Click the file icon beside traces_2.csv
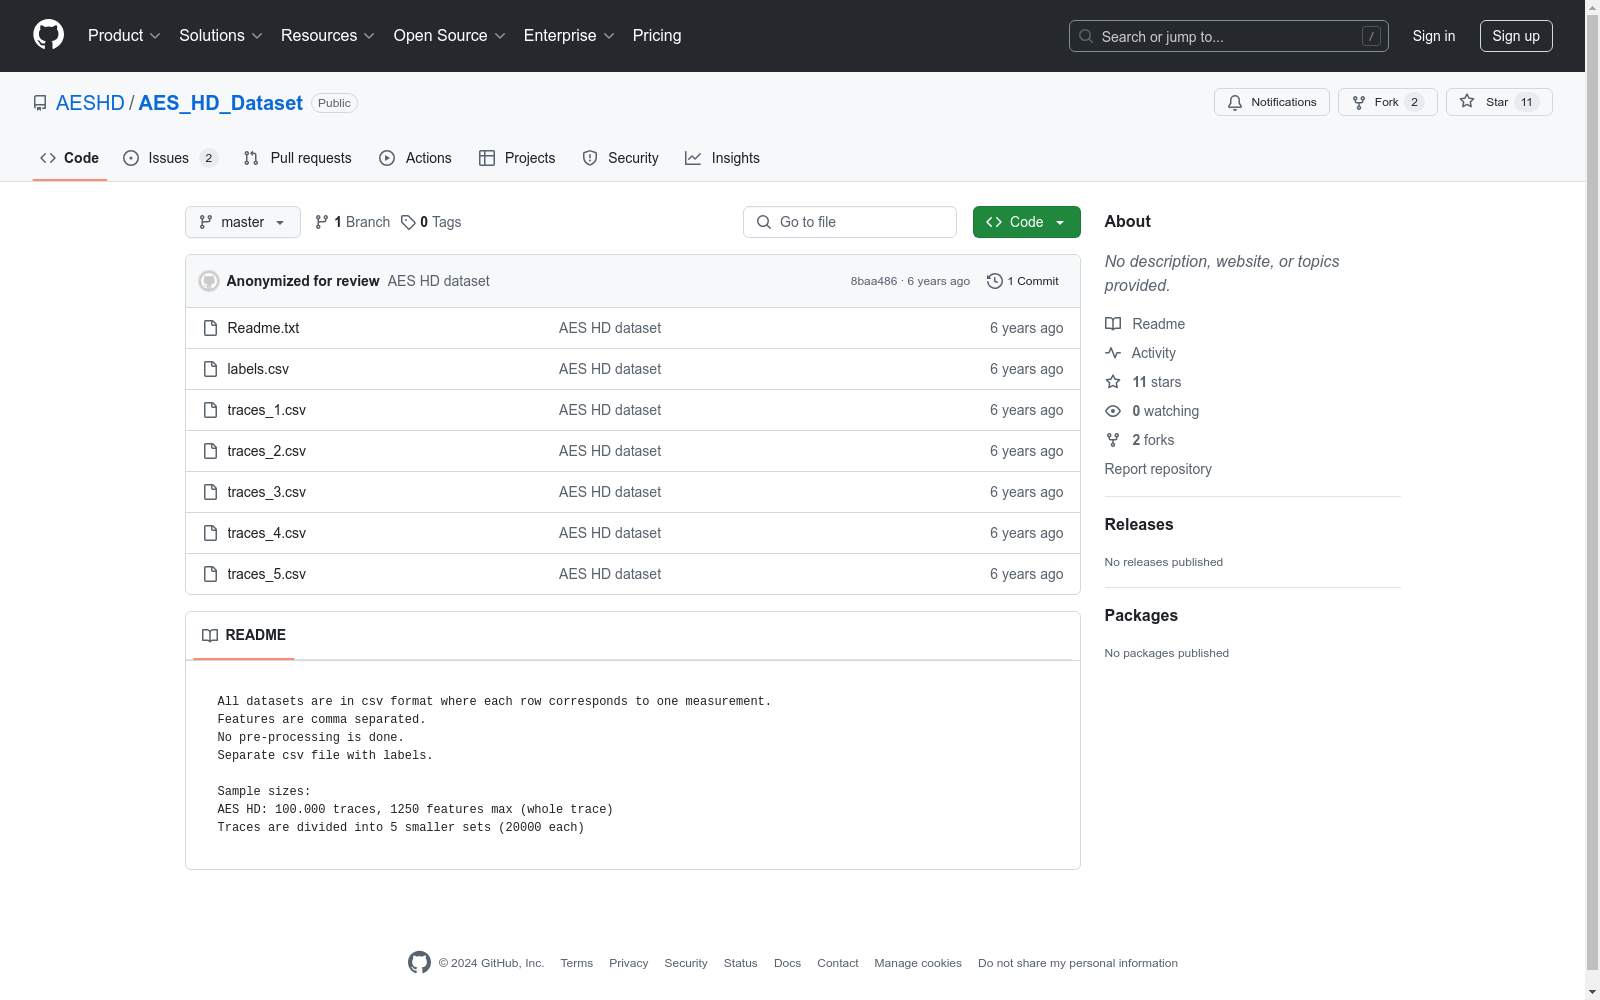This screenshot has width=1600, height=1000. click(210, 451)
